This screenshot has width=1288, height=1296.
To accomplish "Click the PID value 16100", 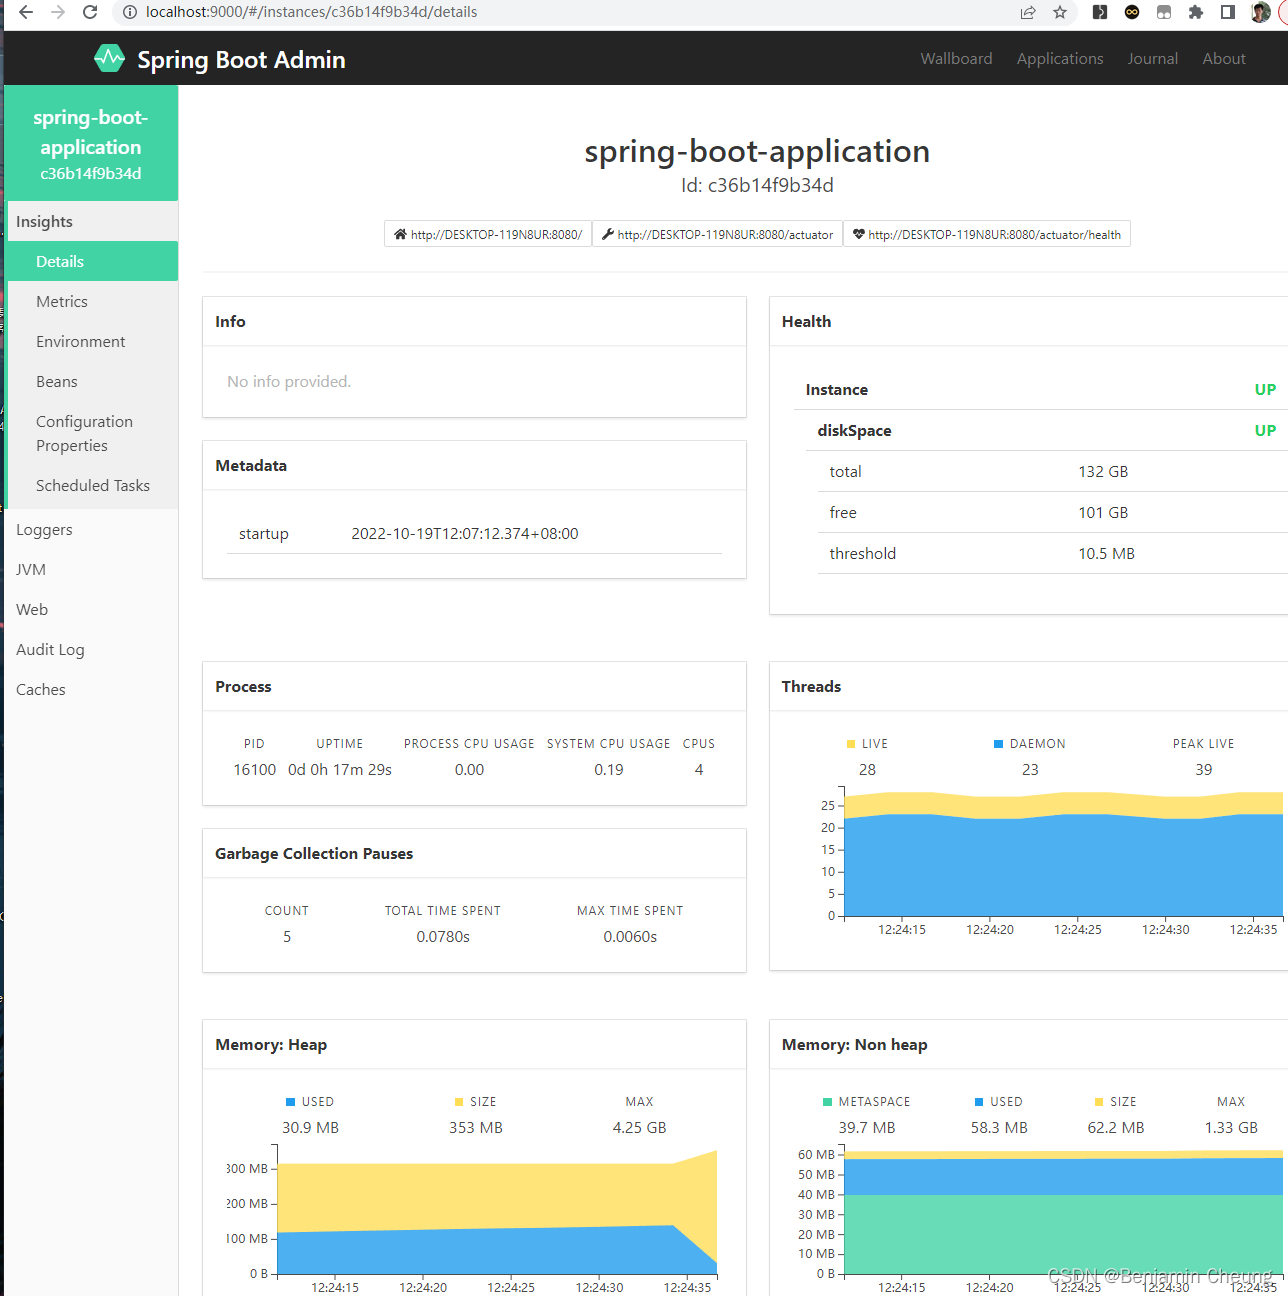I will click(x=255, y=769).
